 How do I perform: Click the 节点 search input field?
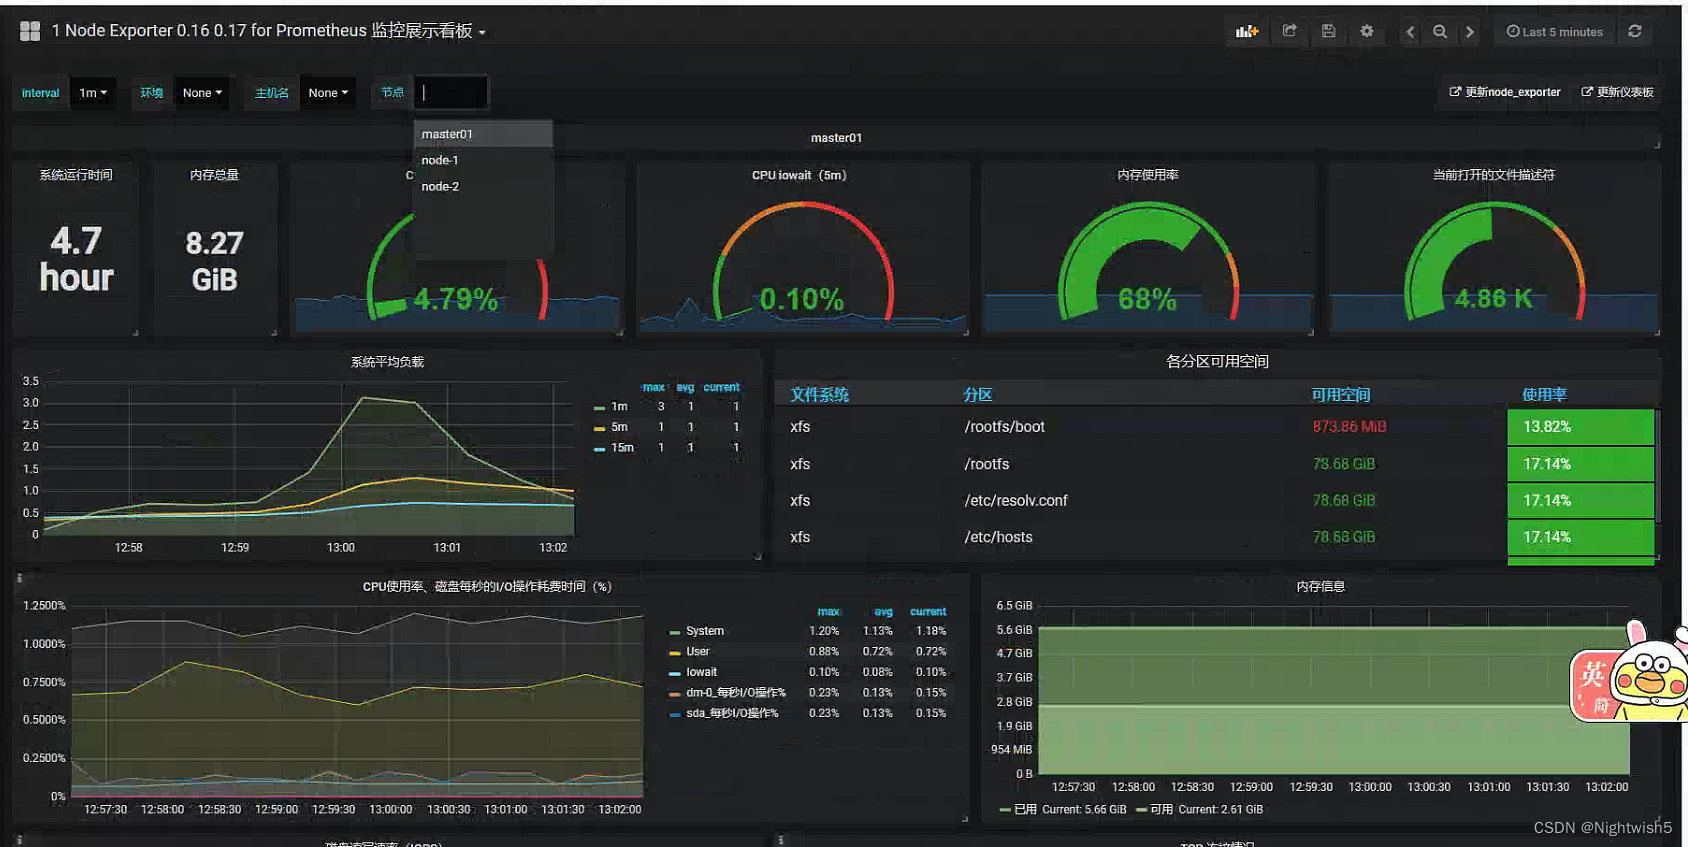pyautogui.click(x=451, y=92)
